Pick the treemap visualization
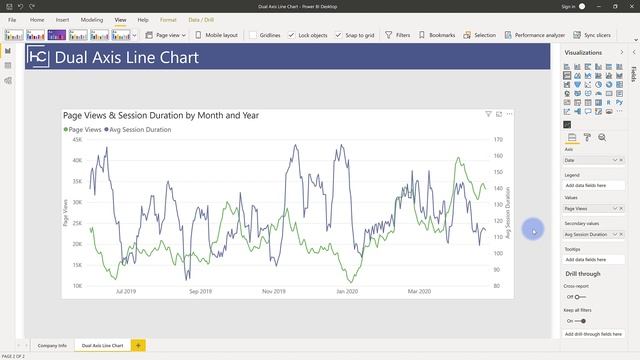 [620, 84]
